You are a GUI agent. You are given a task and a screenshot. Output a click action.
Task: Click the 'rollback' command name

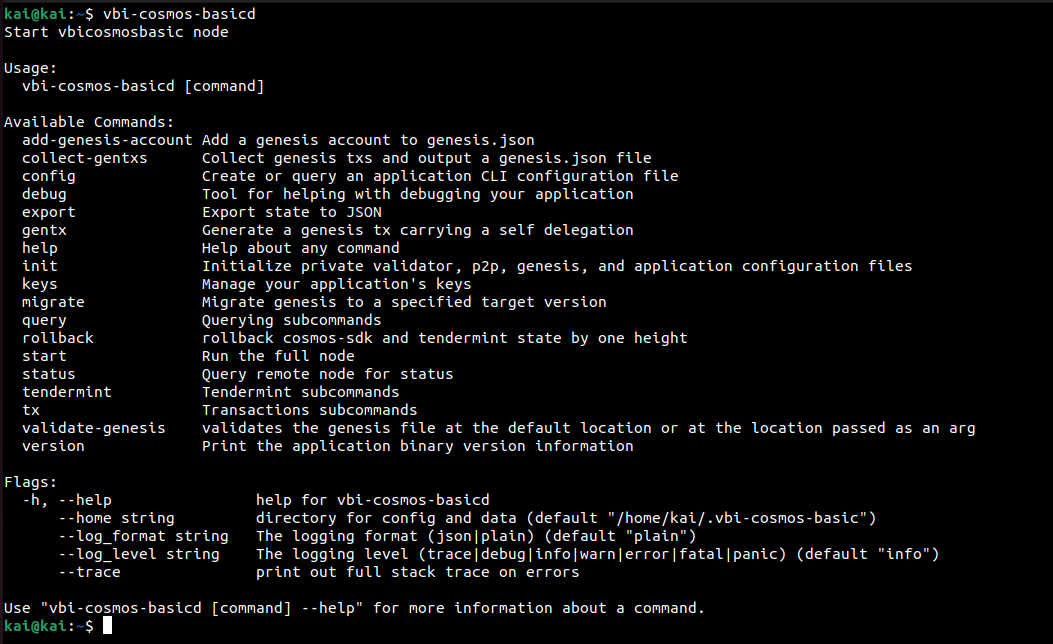[x=58, y=338]
